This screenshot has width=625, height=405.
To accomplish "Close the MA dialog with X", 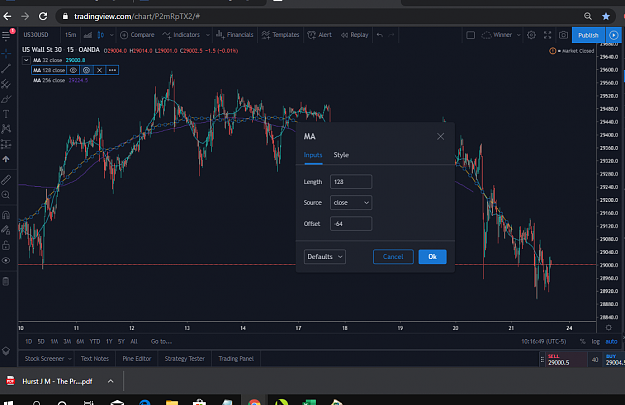I will (440, 137).
